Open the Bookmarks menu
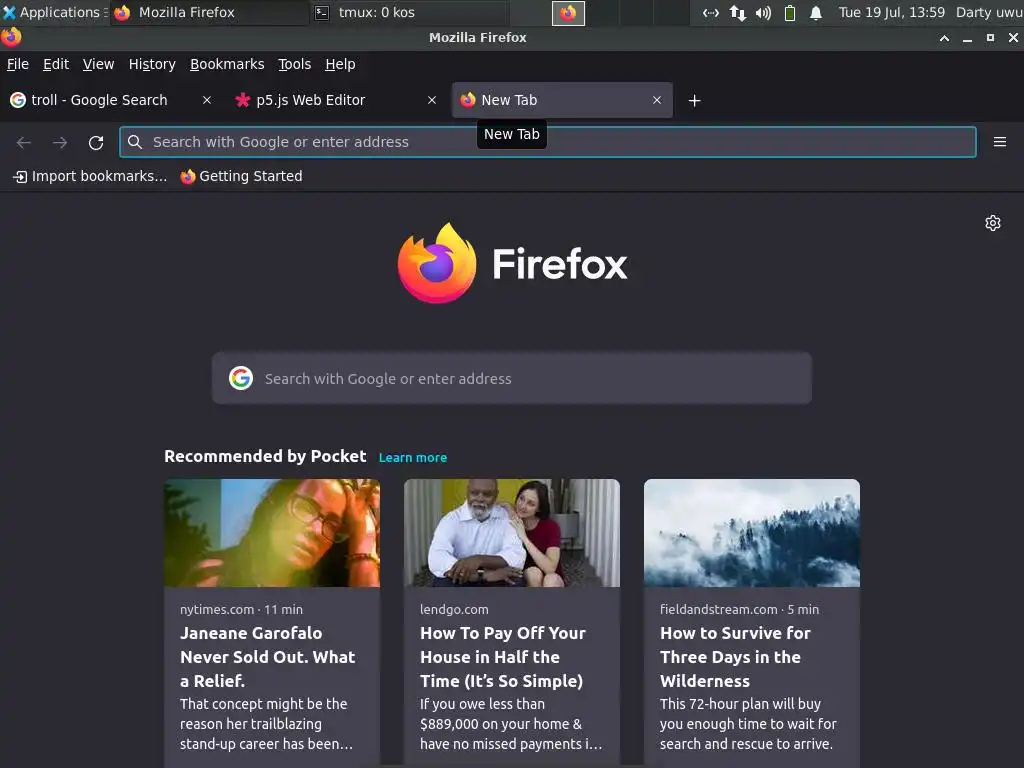 pyautogui.click(x=227, y=64)
